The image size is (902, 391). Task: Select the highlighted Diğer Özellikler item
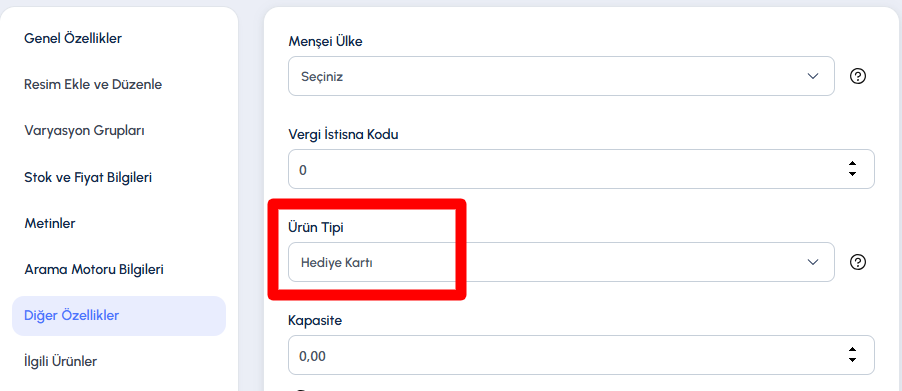[119, 316]
